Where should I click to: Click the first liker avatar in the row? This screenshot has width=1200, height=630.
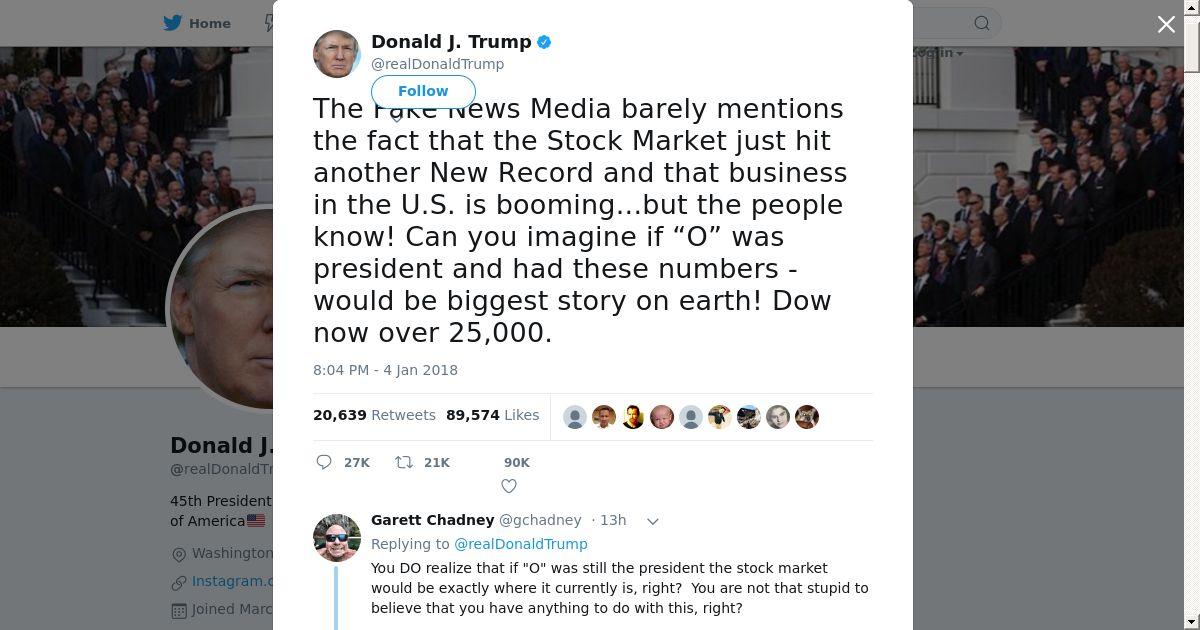click(x=575, y=417)
